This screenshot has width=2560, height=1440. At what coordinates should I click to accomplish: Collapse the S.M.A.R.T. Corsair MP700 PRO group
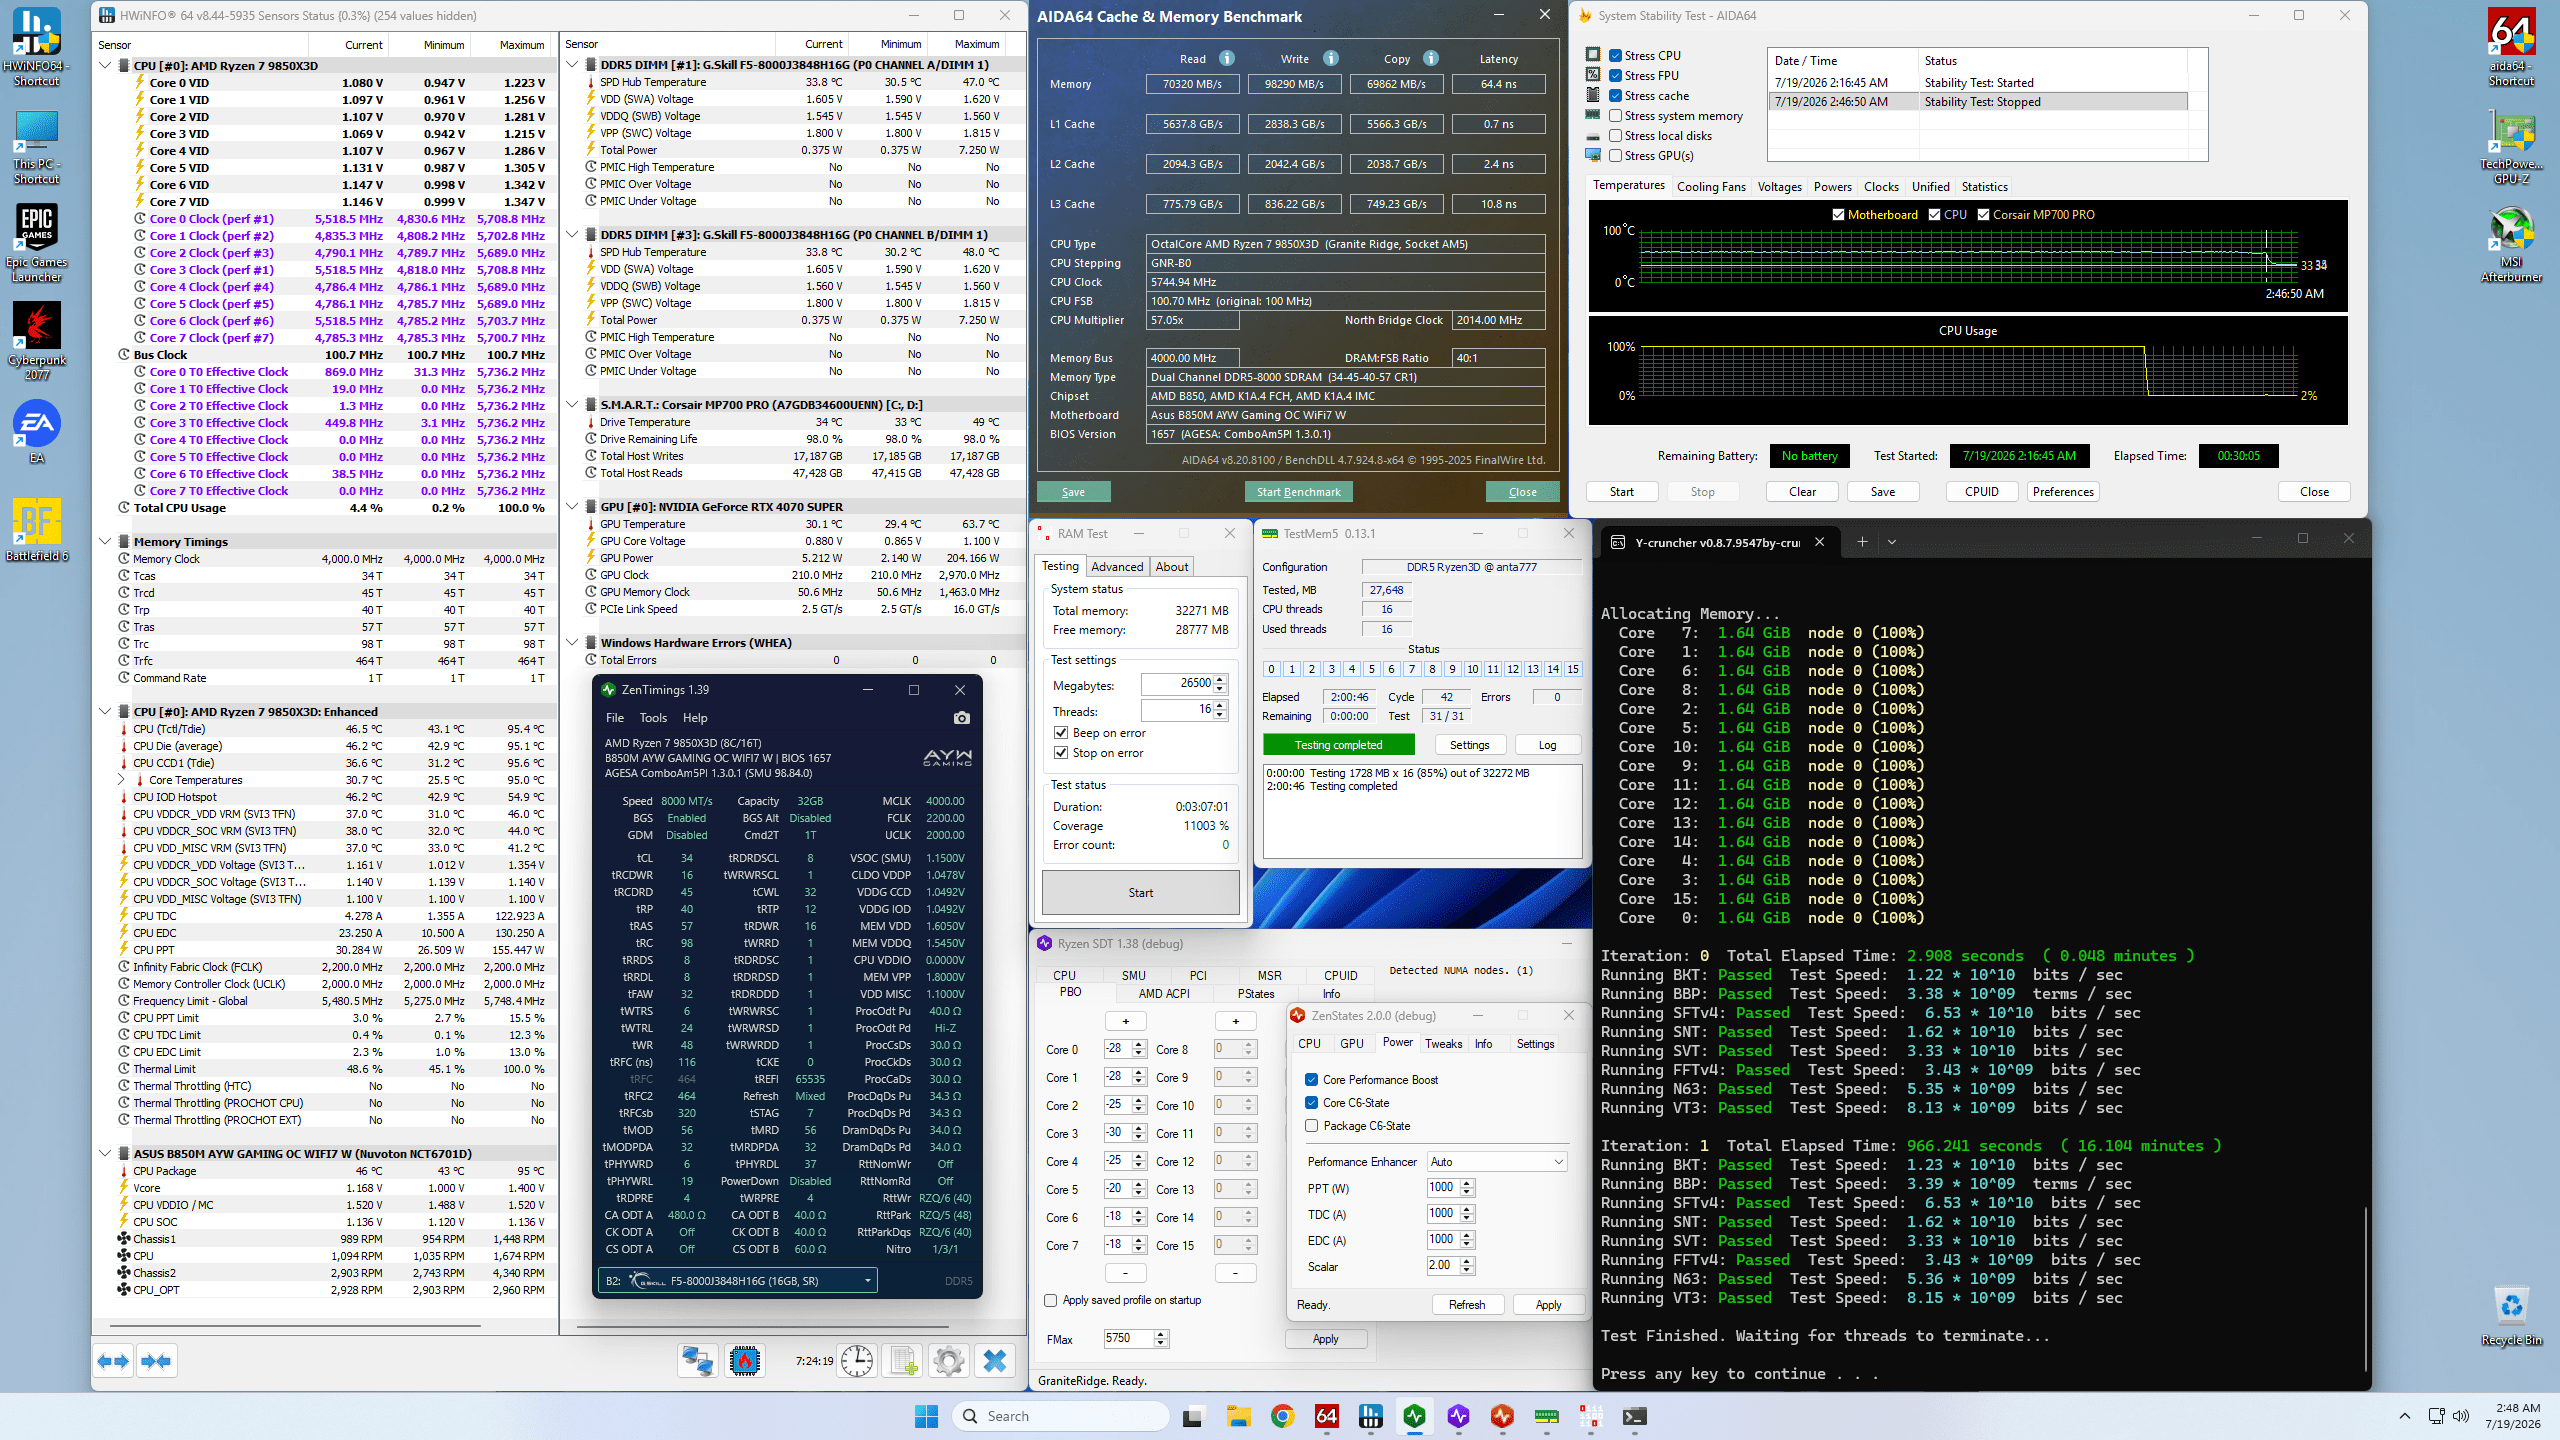pyautogui.click(x=572, y=405)
